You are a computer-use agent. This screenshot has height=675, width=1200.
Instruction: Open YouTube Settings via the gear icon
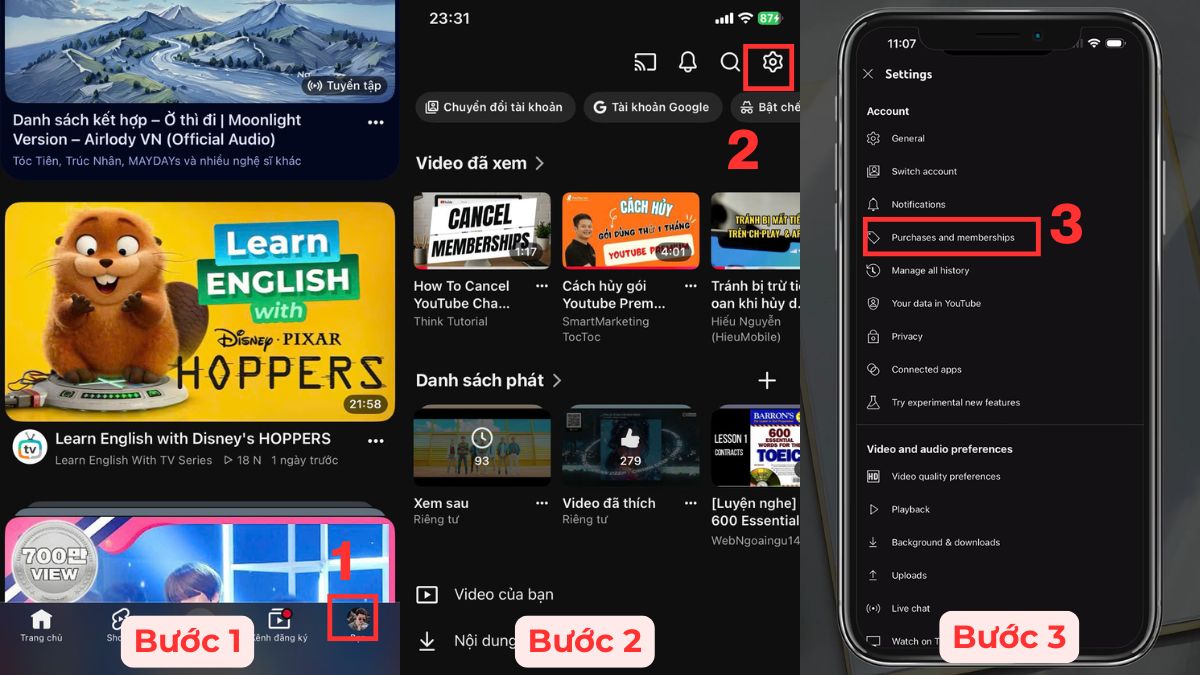pyautogui.click(x=768, y=62)
